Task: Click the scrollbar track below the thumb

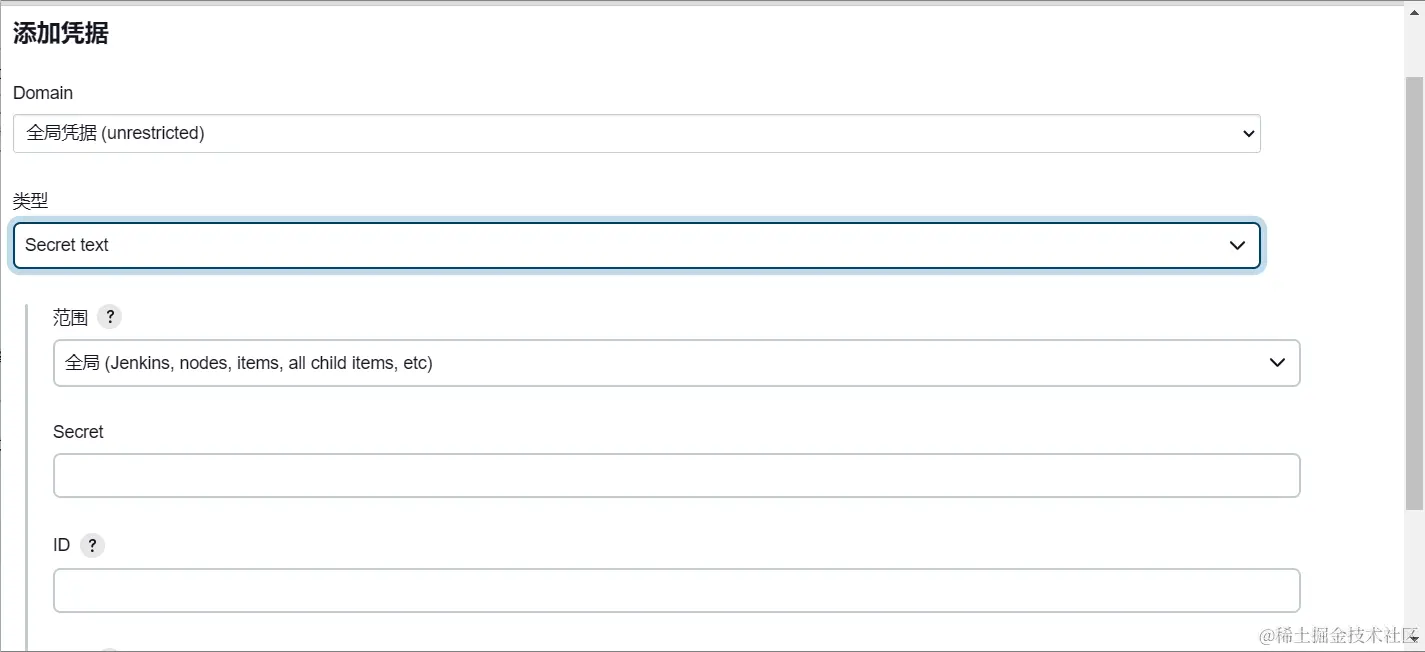Action: click(1414, 574)
